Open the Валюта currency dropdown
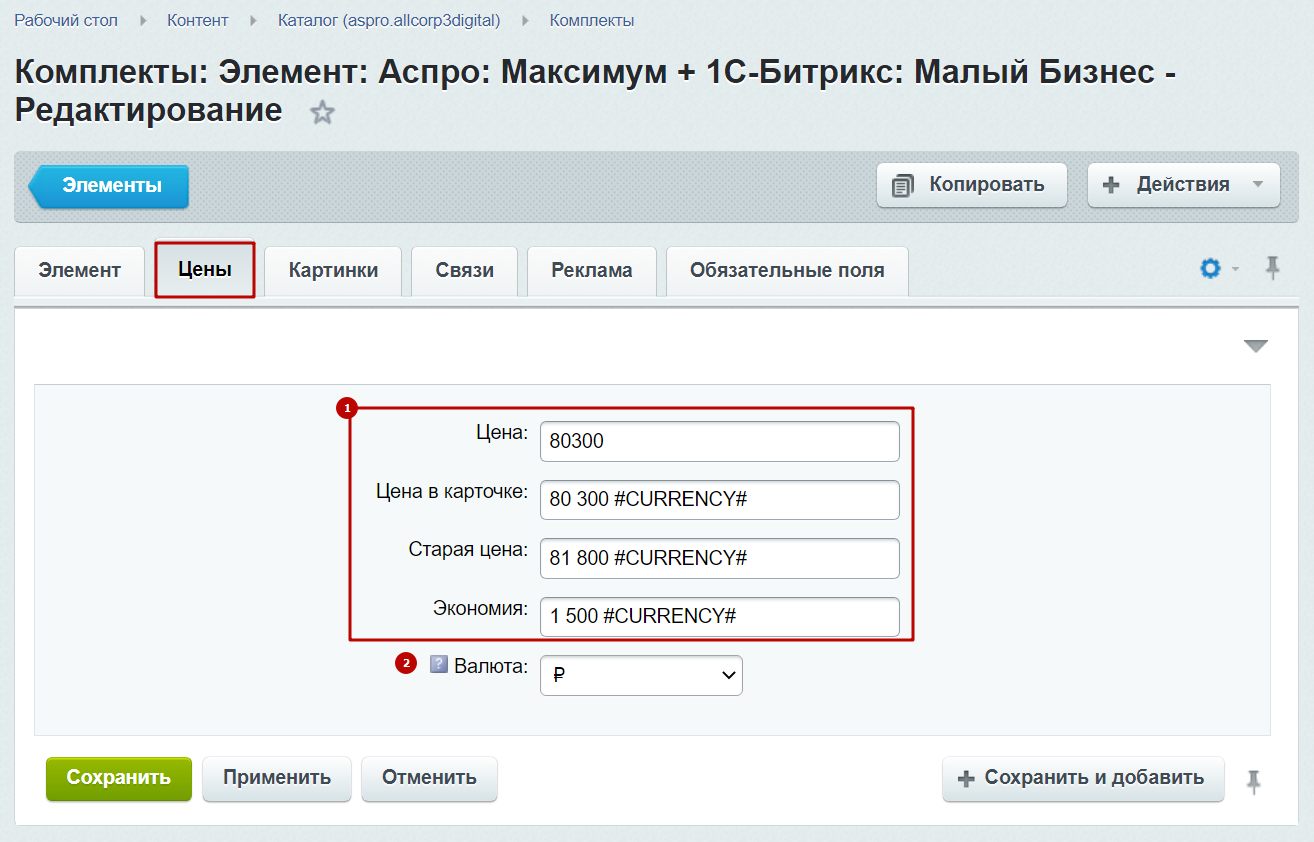 (x=641, y=675)
